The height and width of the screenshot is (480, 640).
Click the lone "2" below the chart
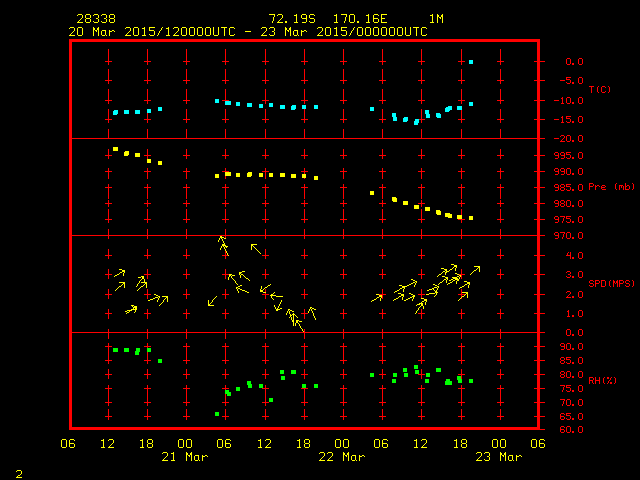click(19, 474)
